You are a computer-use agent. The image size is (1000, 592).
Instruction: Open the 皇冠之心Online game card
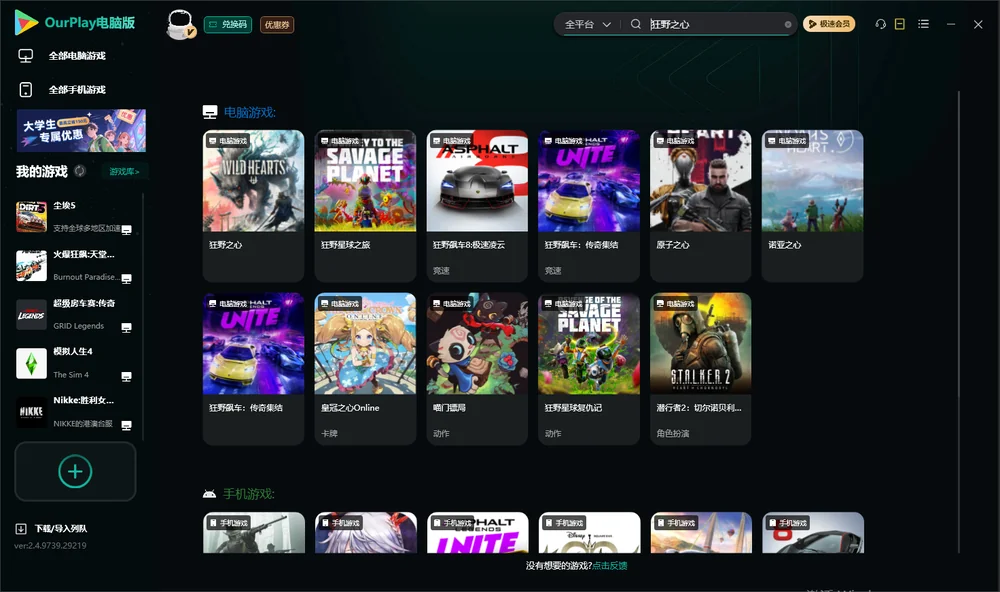tap(365, 369)
